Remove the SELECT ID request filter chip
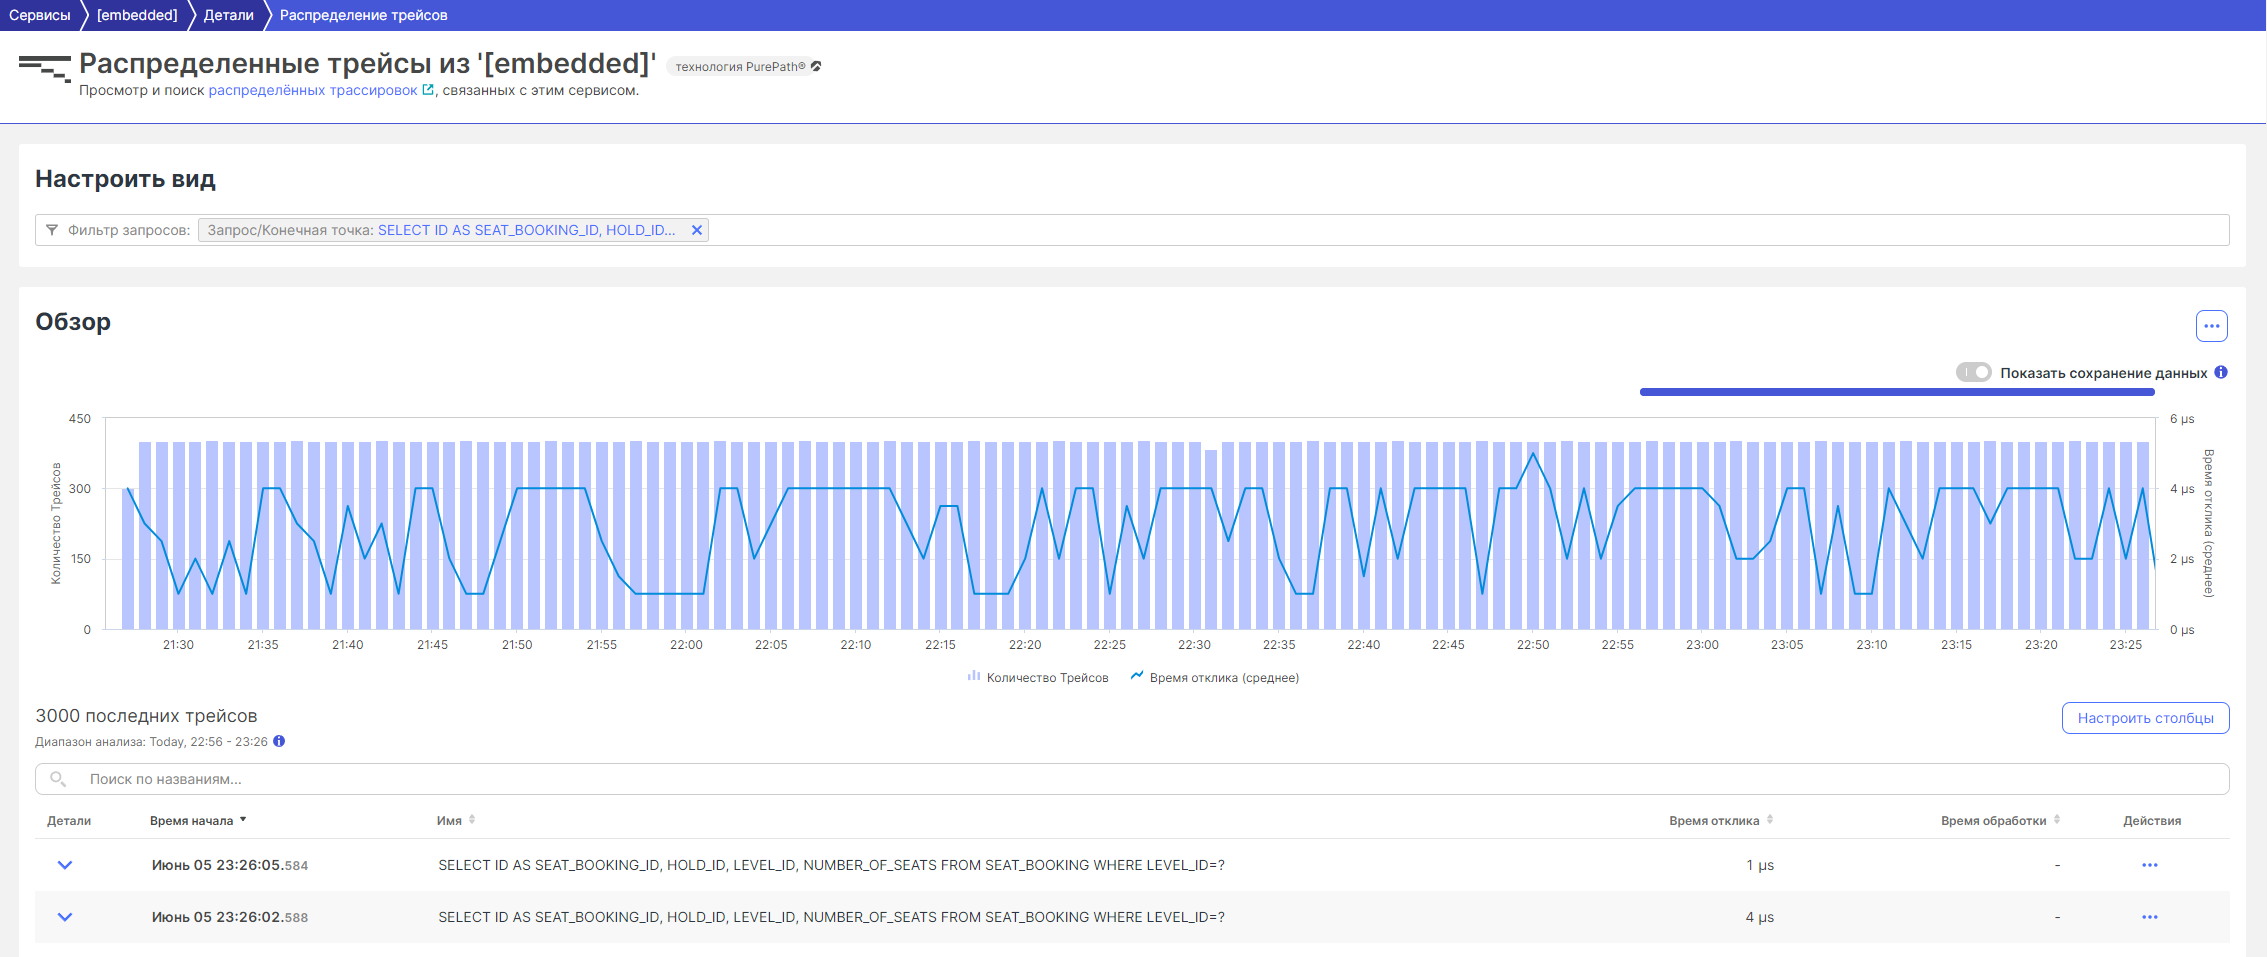Viewport: 2267px width, 957px height. (697, 230)
